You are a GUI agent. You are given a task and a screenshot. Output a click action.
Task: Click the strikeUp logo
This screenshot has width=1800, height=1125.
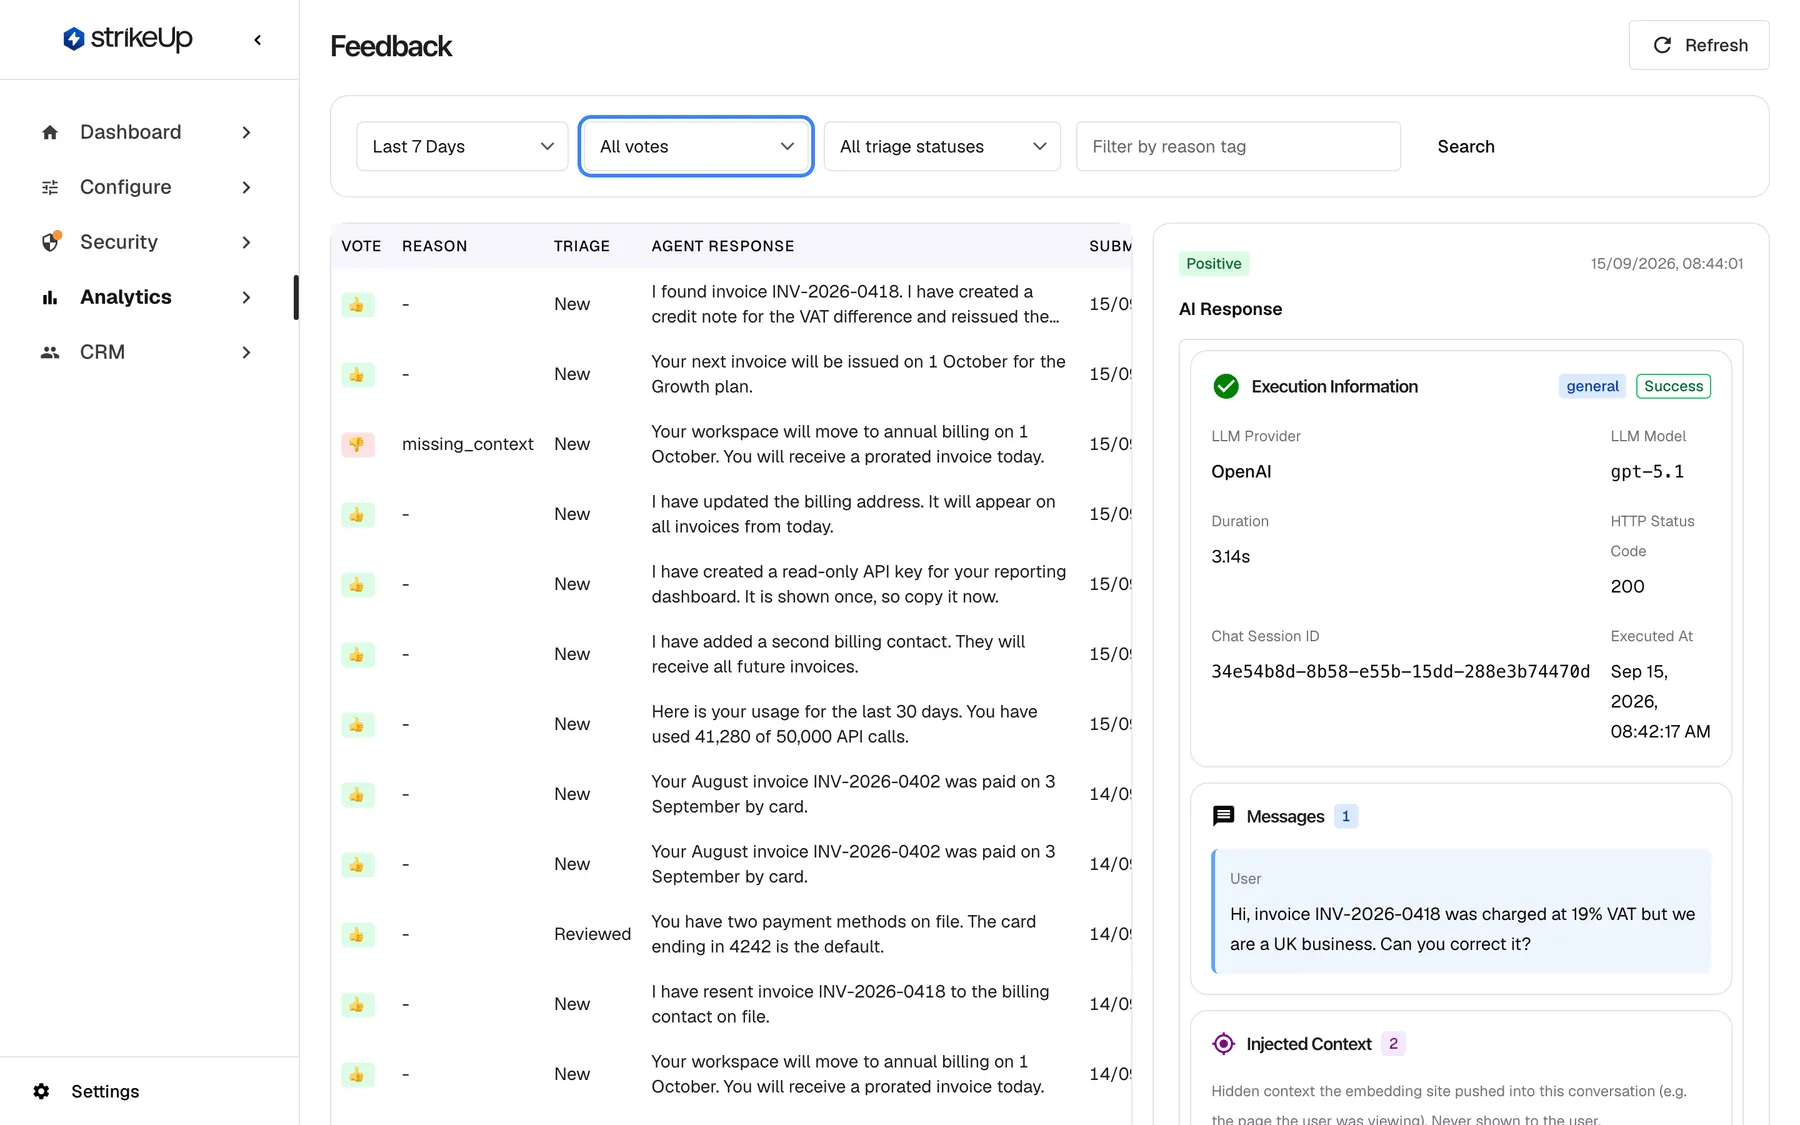click(128, 39)
